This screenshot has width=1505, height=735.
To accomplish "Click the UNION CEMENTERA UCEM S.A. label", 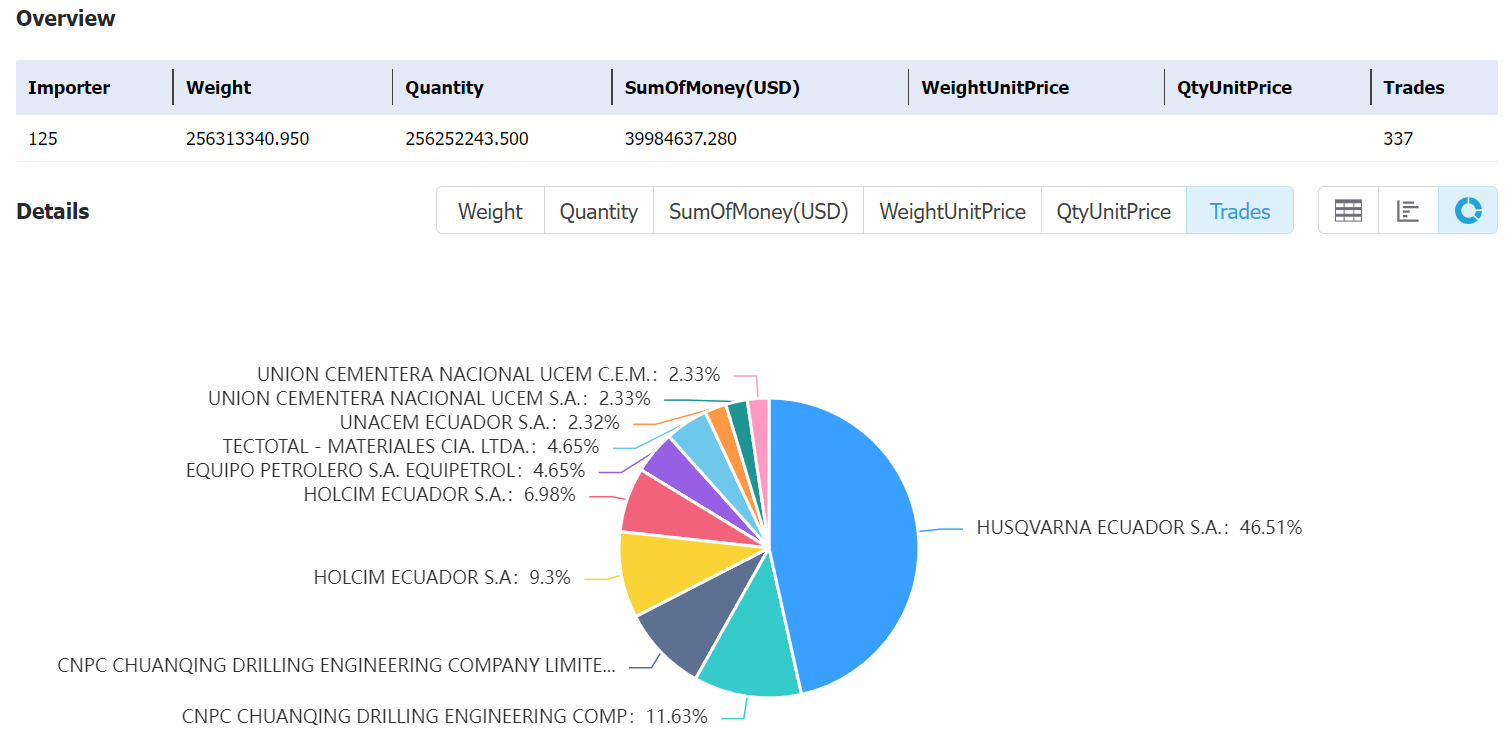I will click(x=430, y=398).
